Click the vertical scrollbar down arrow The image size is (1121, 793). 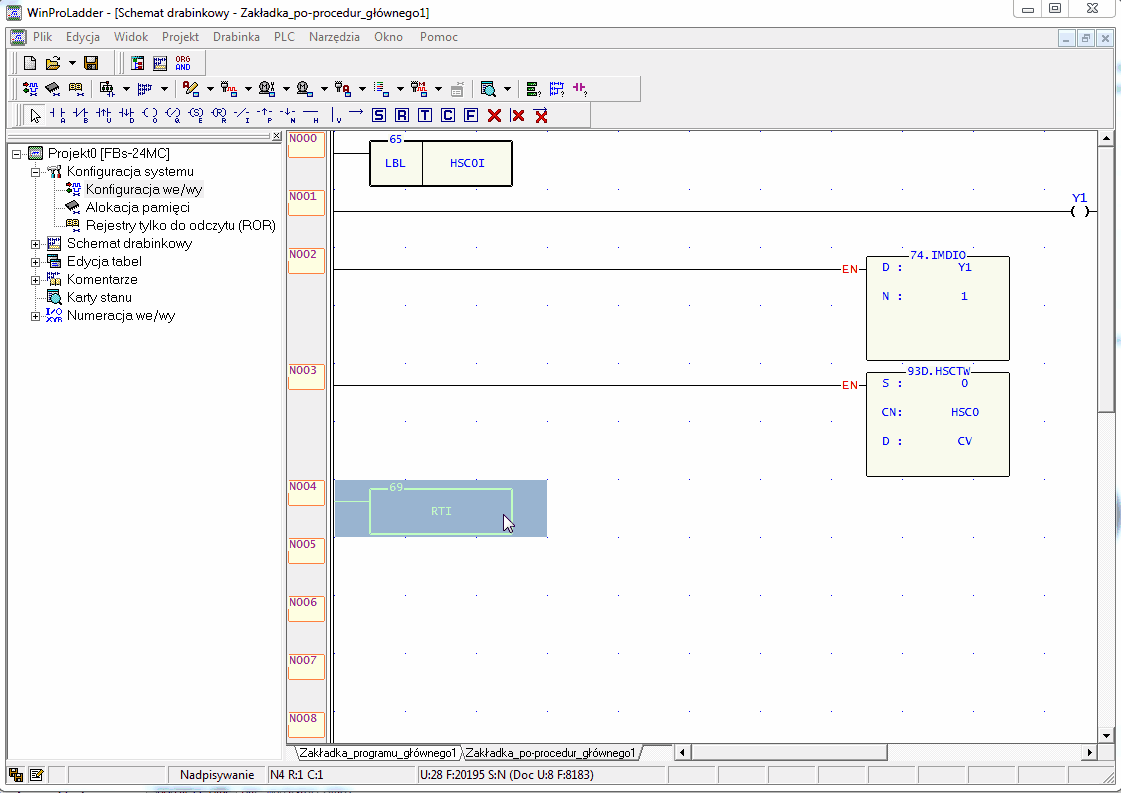pos(1107,736)
